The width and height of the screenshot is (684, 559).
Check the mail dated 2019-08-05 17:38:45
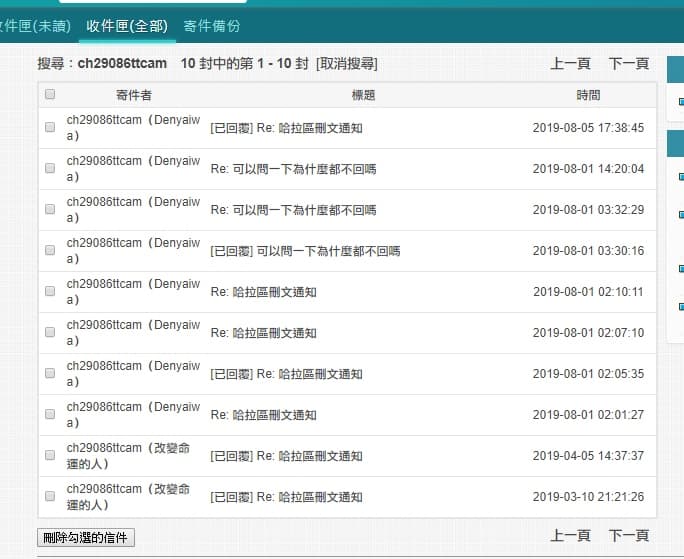[x=50, y=127]
